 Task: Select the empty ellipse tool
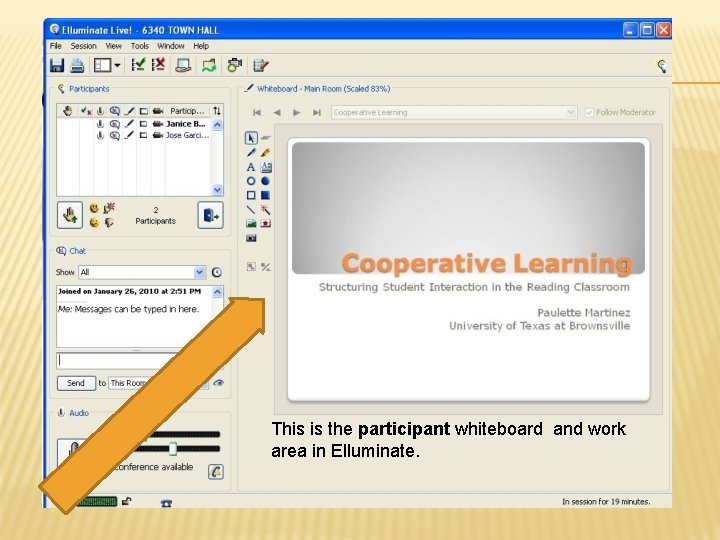[251, 181]
